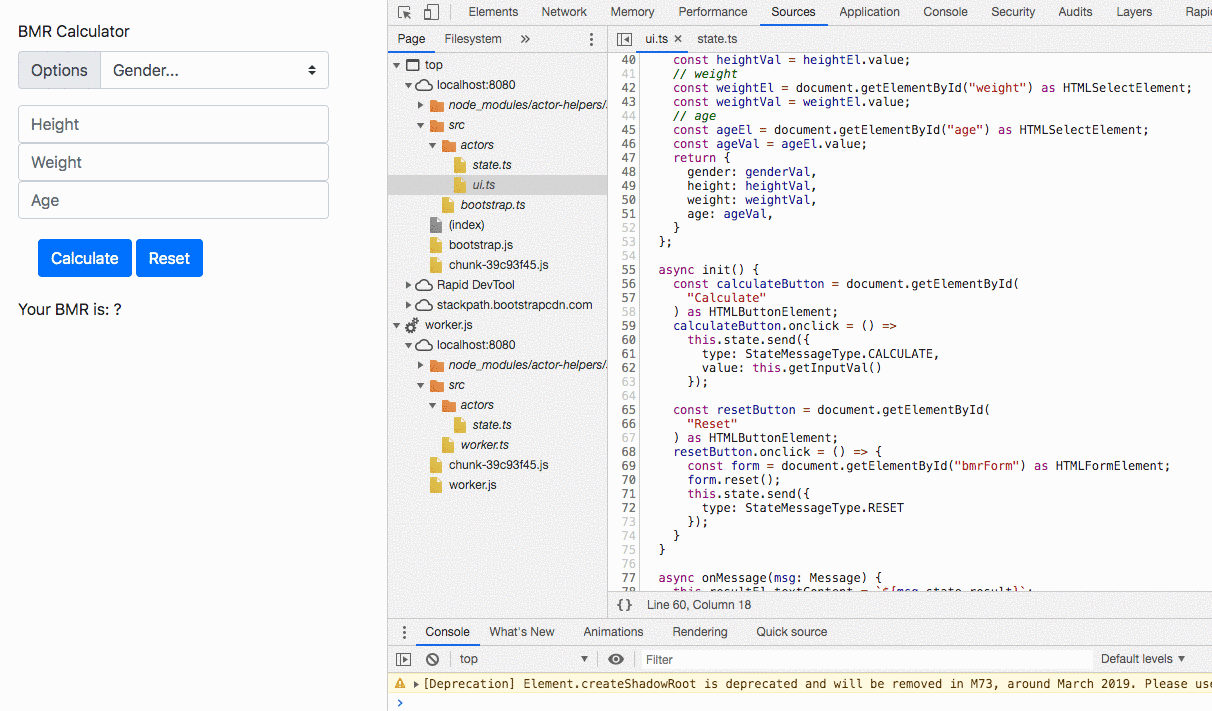
Task: Focus the Height input field
Action: pyautogui.click(x=173, y=124)
